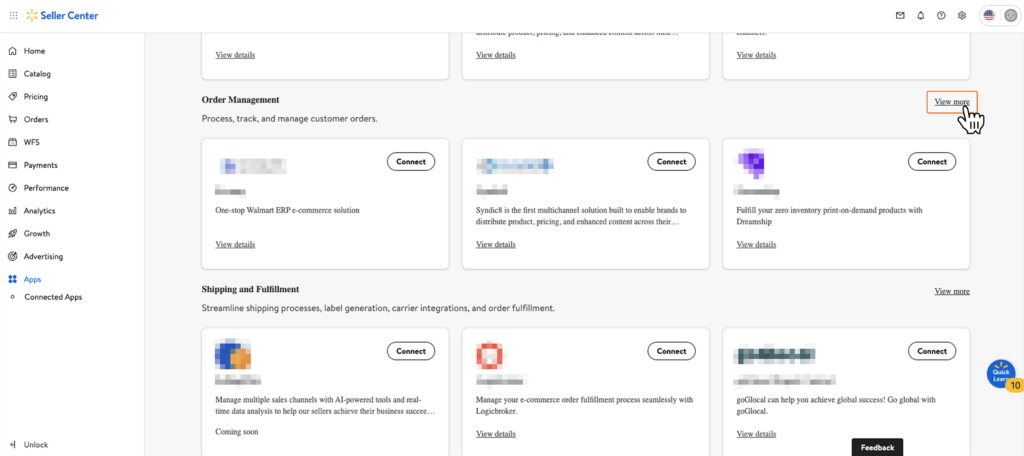Open notifications bell icon
Viewport: 1024px width, 456px height.
(921, 15)
